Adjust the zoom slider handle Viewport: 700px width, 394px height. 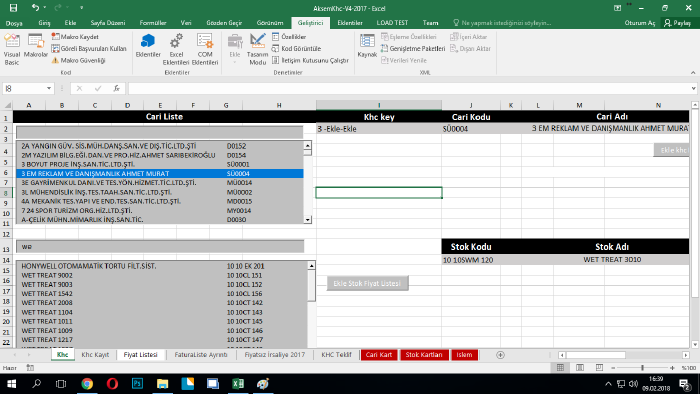tap(642, 368)
